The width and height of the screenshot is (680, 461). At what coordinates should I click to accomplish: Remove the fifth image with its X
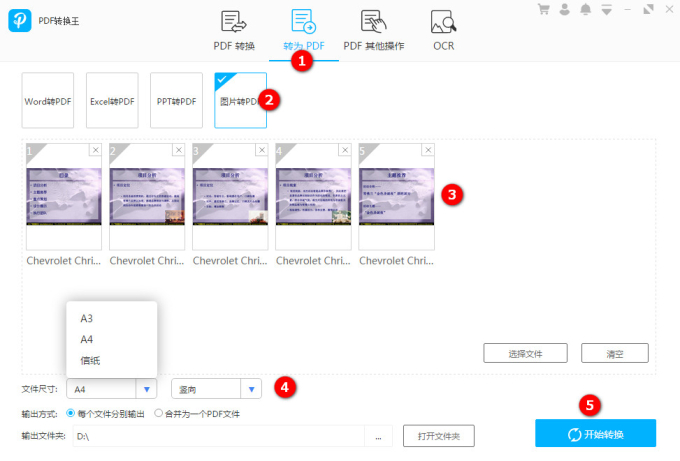[428, 150]
